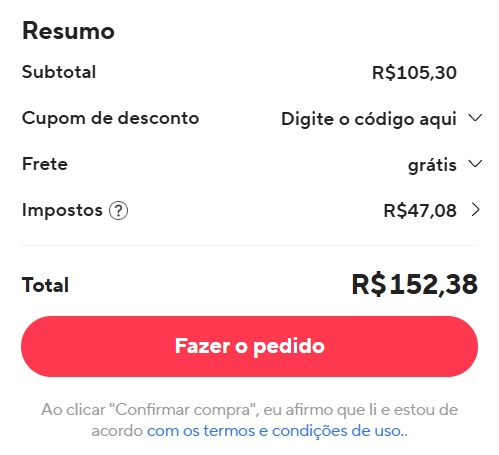Image resolution: width=499 pixels, height=455 pixels.
Task: Click the Subtotal label
Action: (x=59, y=72)
